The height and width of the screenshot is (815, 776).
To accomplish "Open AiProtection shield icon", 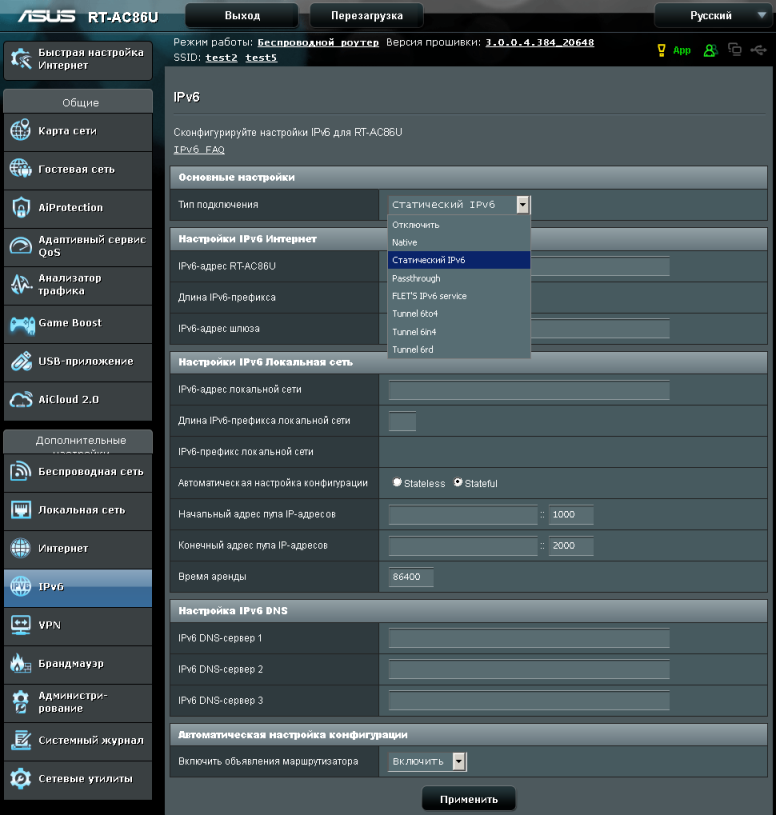I will point(21,207).
